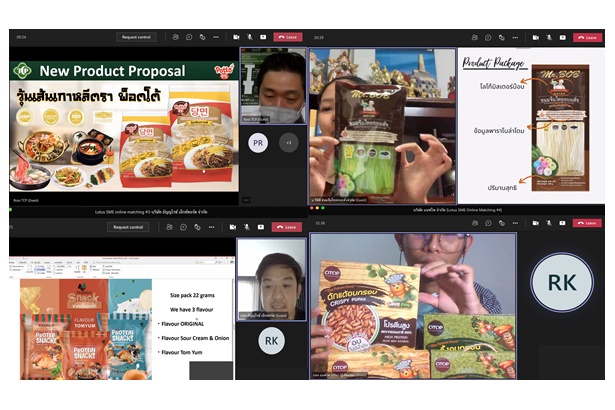Open more actions in New Product Proposal meeting
Image resolution: width=615 pixels, height=410 pixels.
pyautogui.click(x=216, y=37)
